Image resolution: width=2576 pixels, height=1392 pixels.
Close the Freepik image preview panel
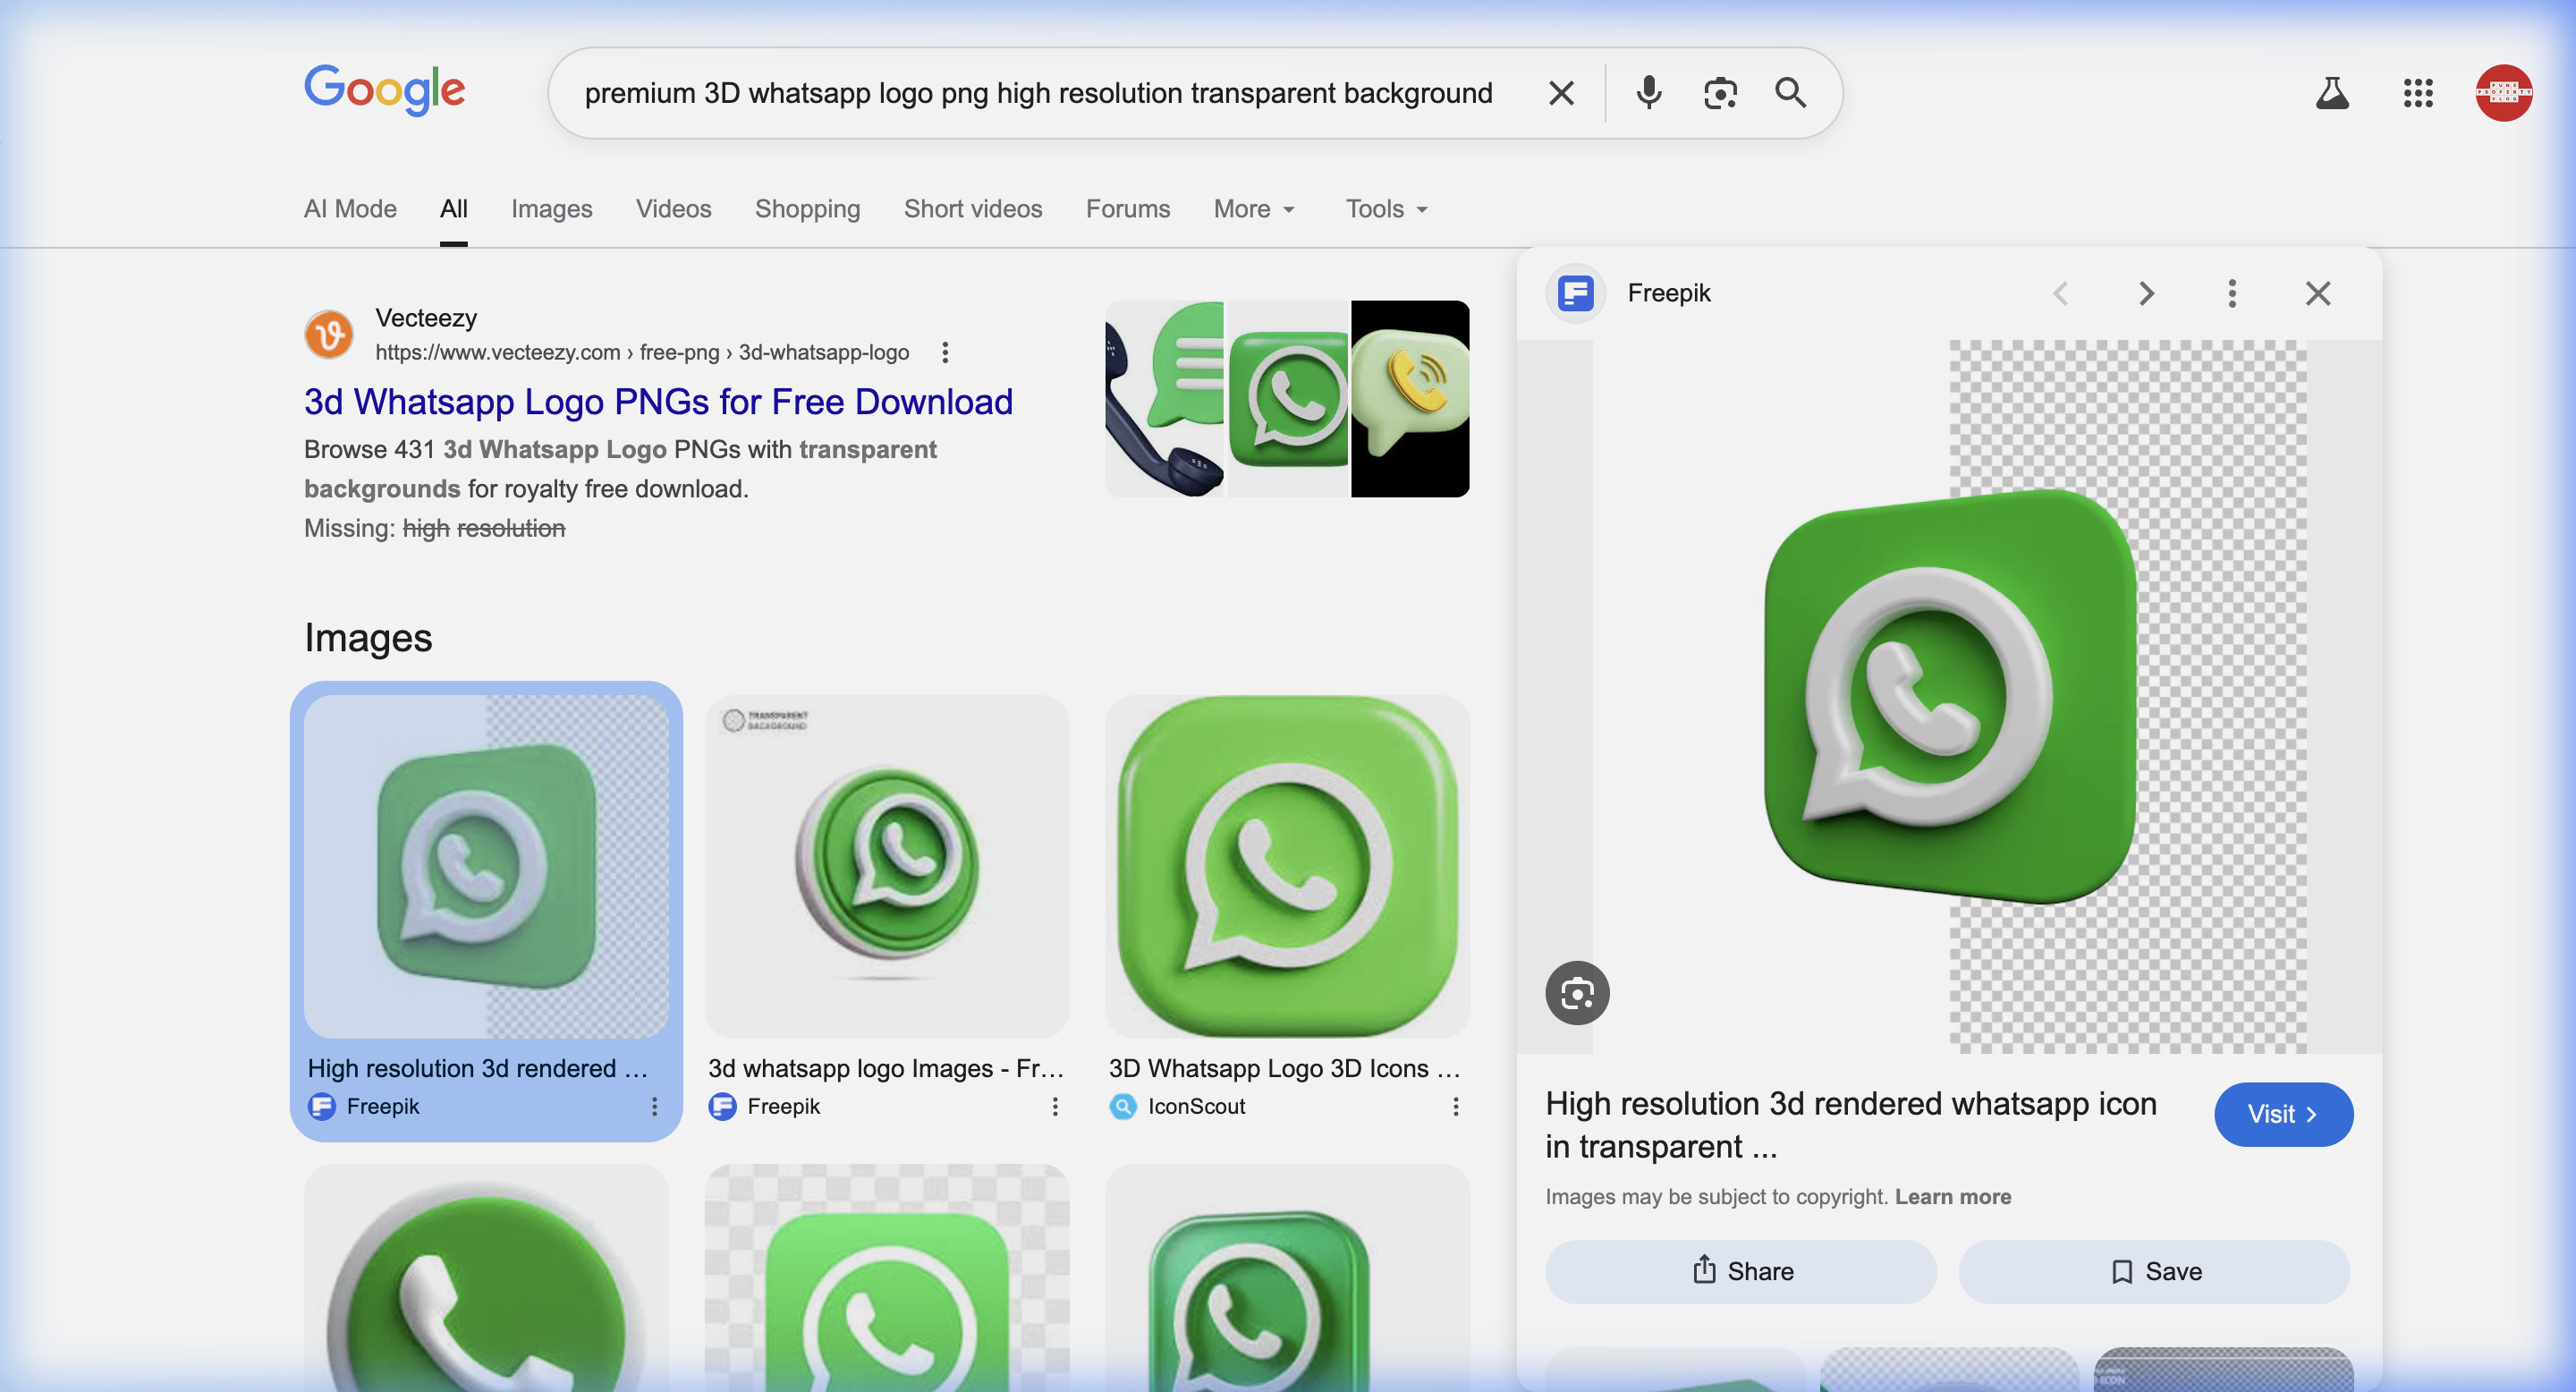(x=2318, y=293)
